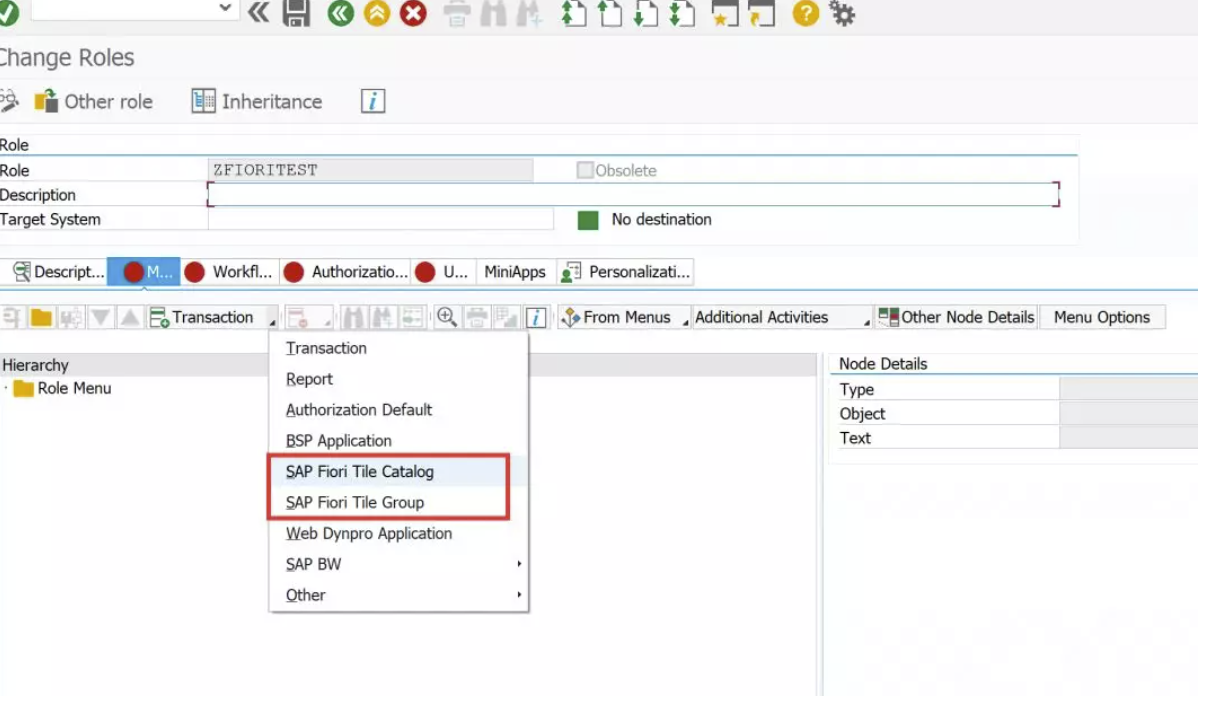Toggle the Obsolete checkbox
The image size is (1206, 719).
pos(585,170)
